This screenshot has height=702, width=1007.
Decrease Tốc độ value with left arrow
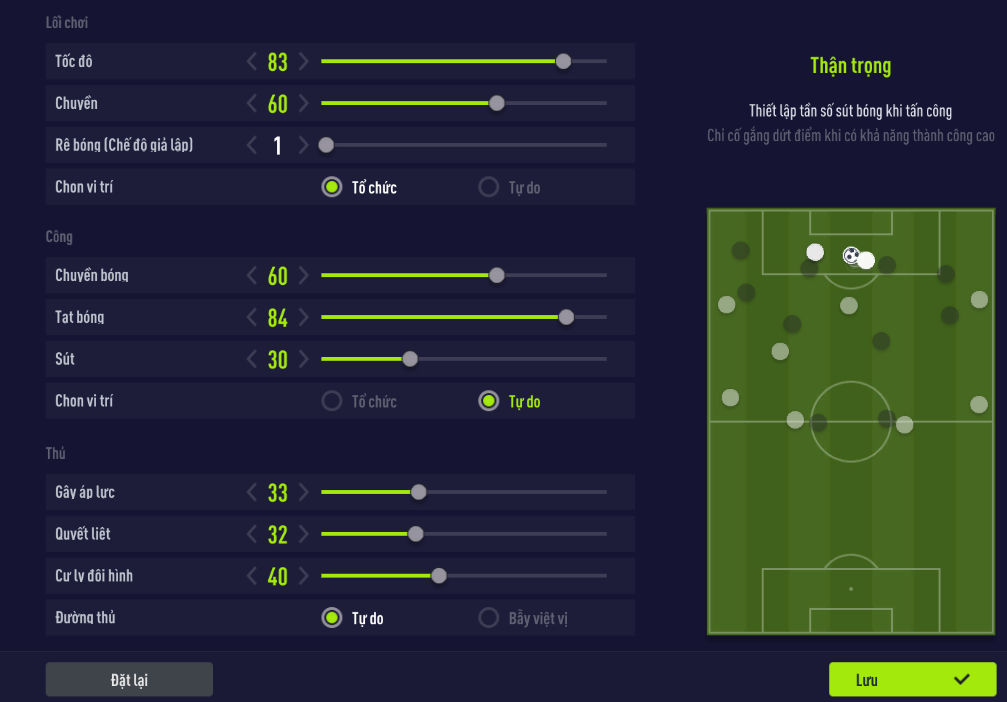coord(252,62)
